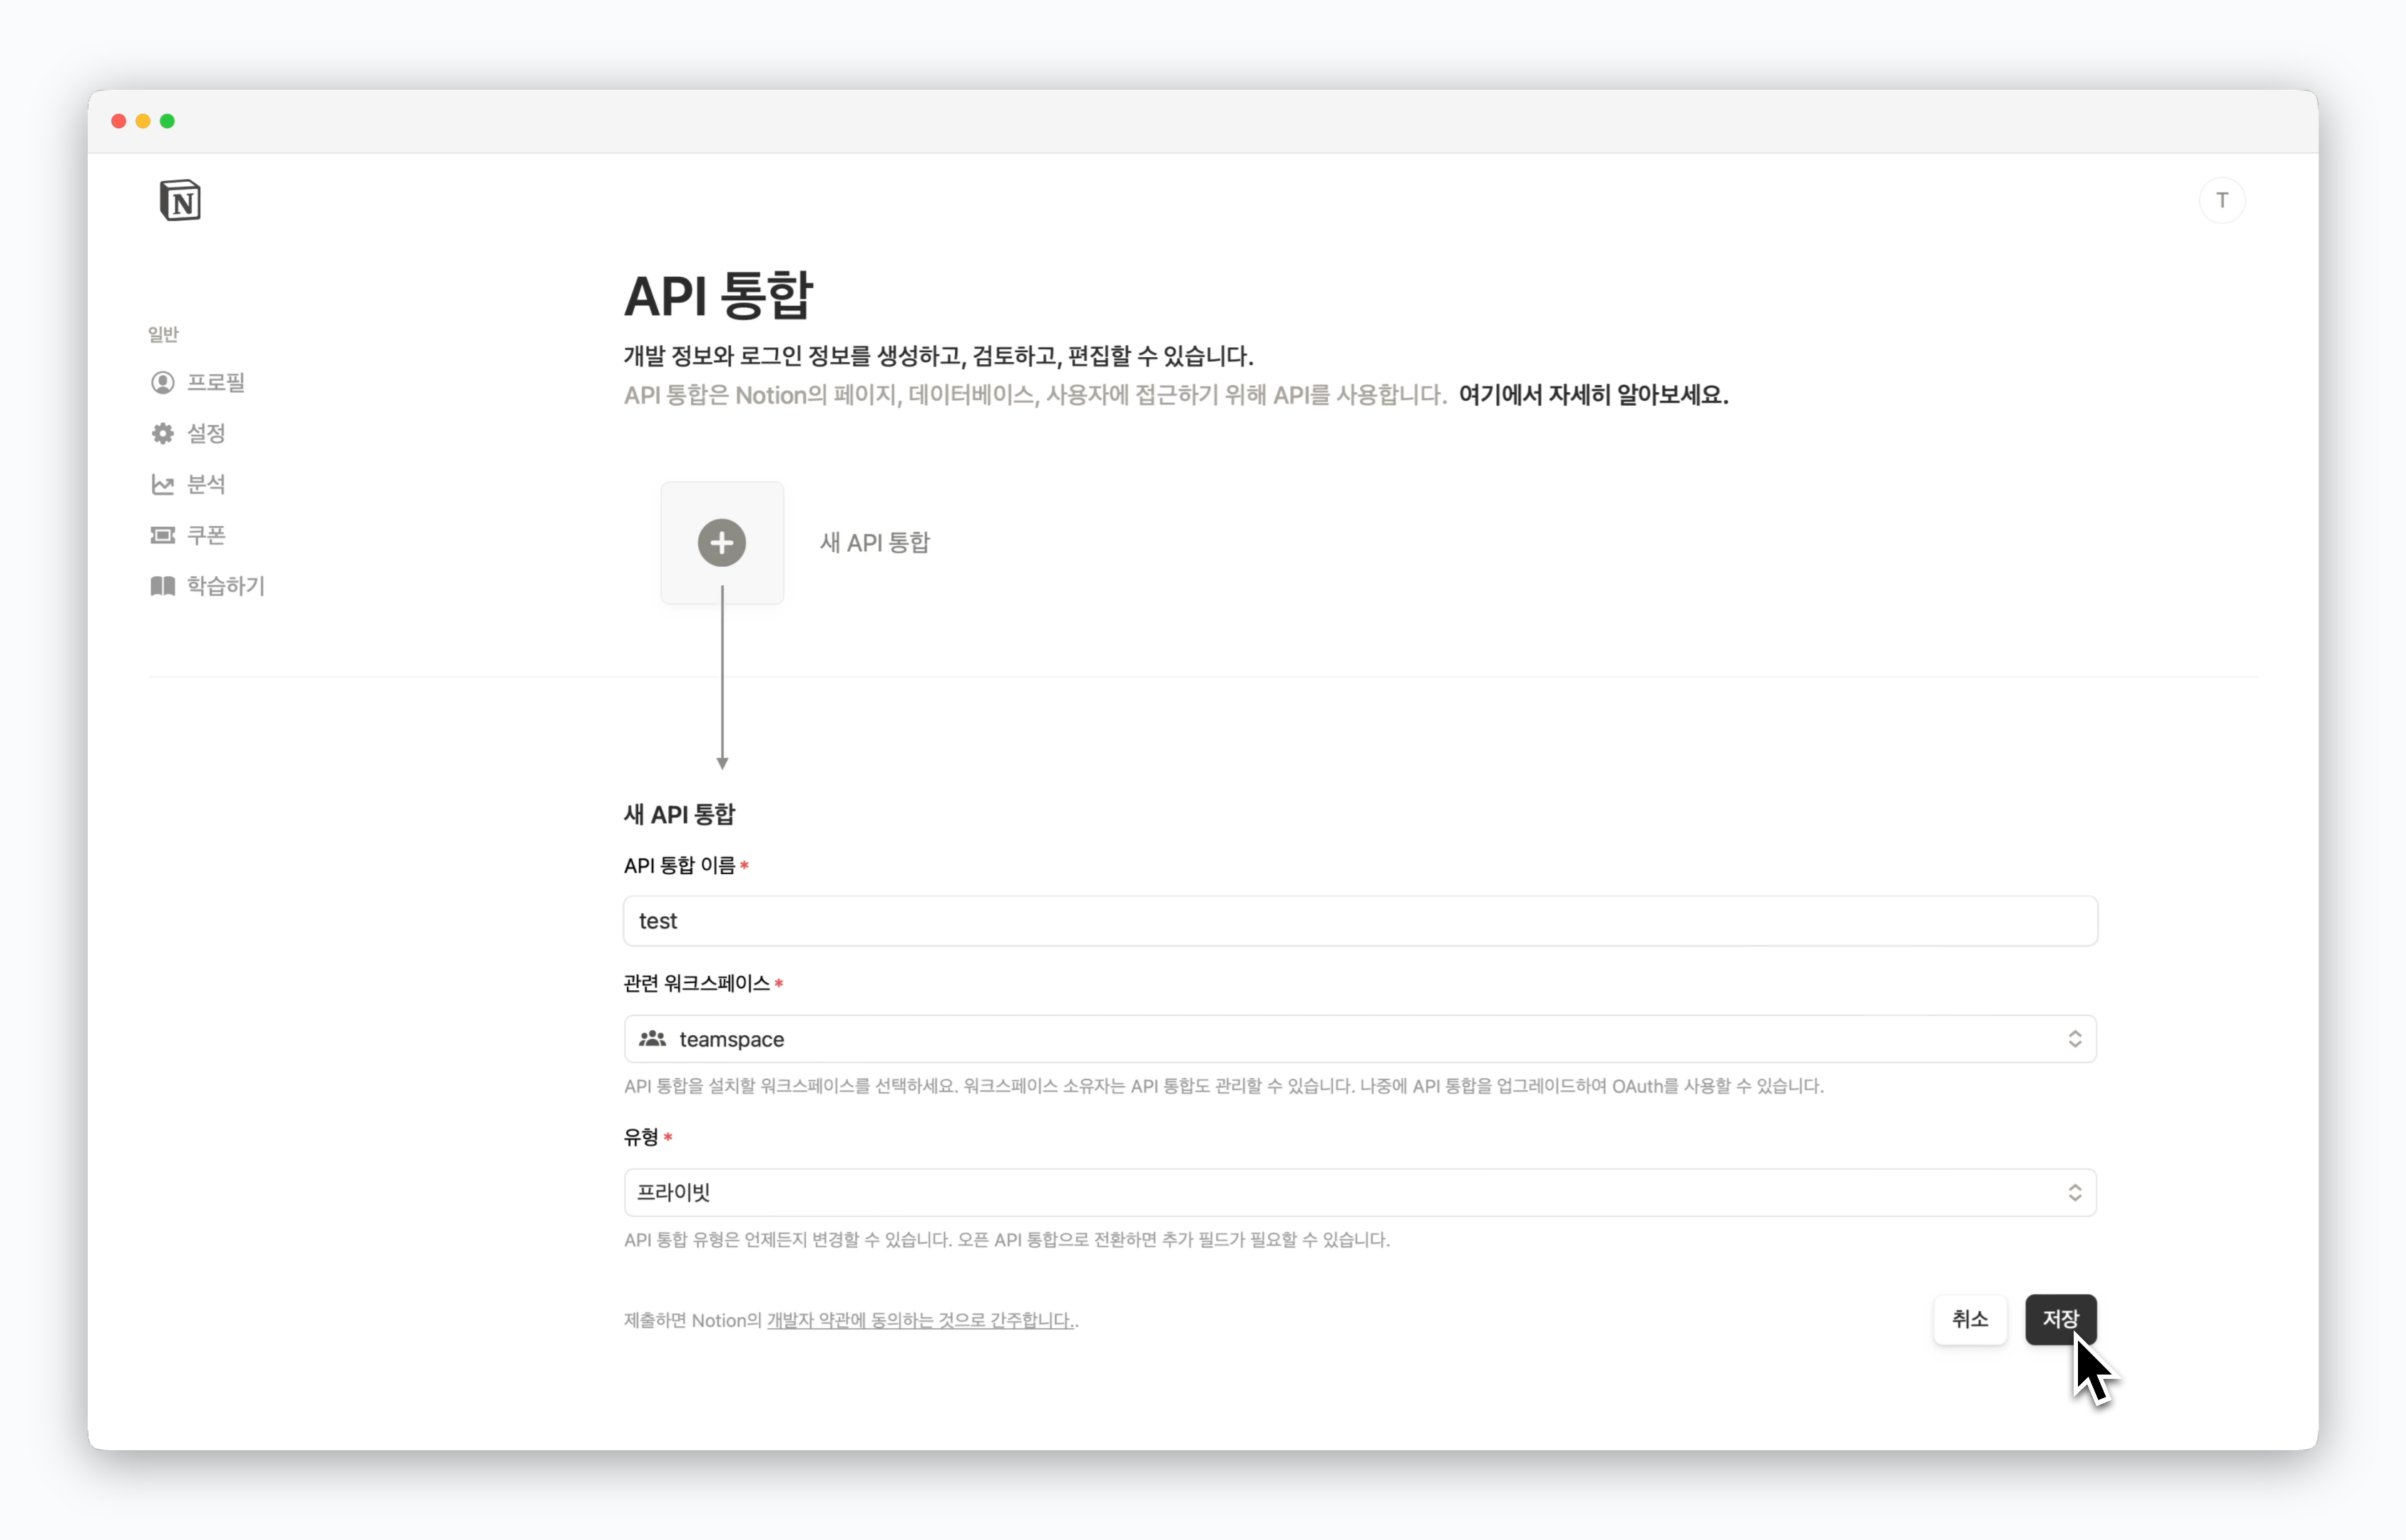Click the teamspace people icon
This screenshot has height=1540, width=2406.
652,1039
